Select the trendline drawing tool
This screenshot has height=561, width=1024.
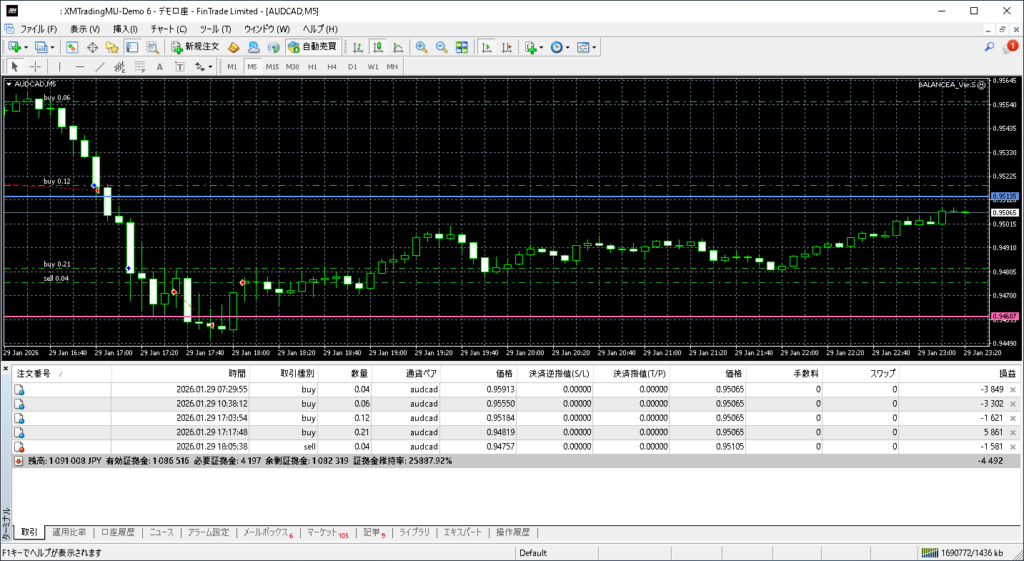pyautogui.click(x=100, y=67)
